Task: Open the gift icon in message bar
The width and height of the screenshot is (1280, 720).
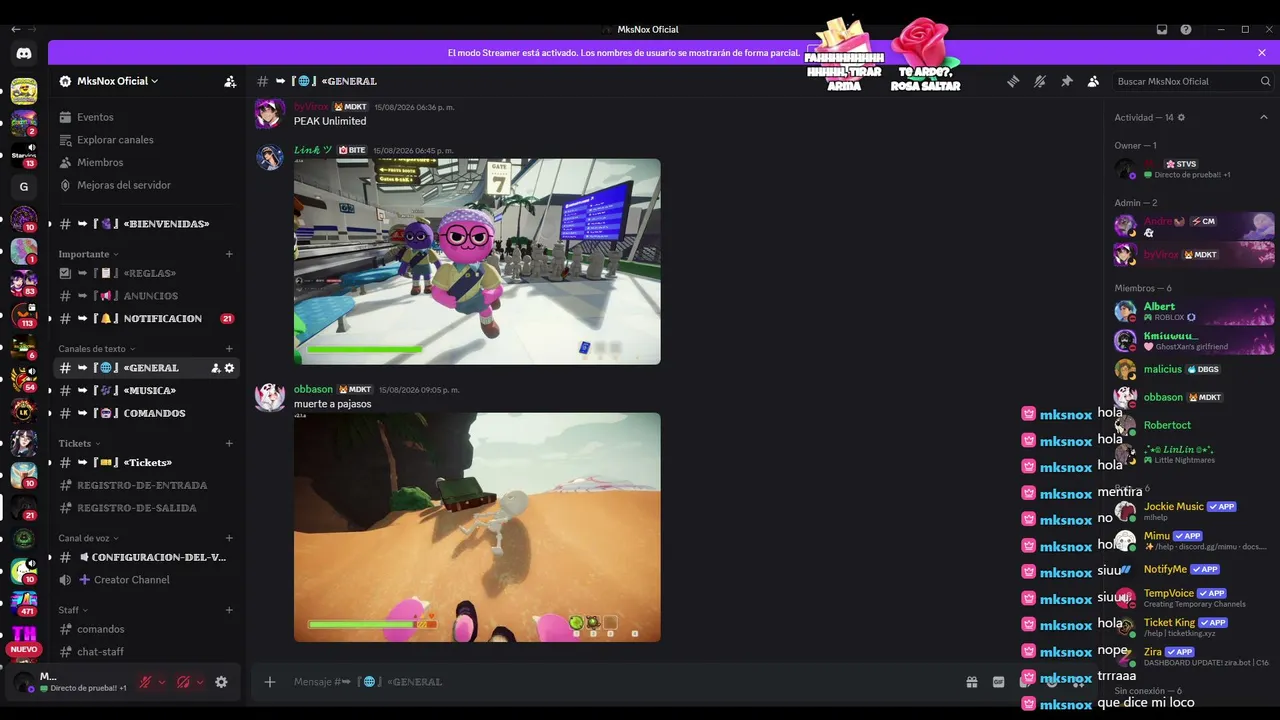Action: tap(971, 682)
